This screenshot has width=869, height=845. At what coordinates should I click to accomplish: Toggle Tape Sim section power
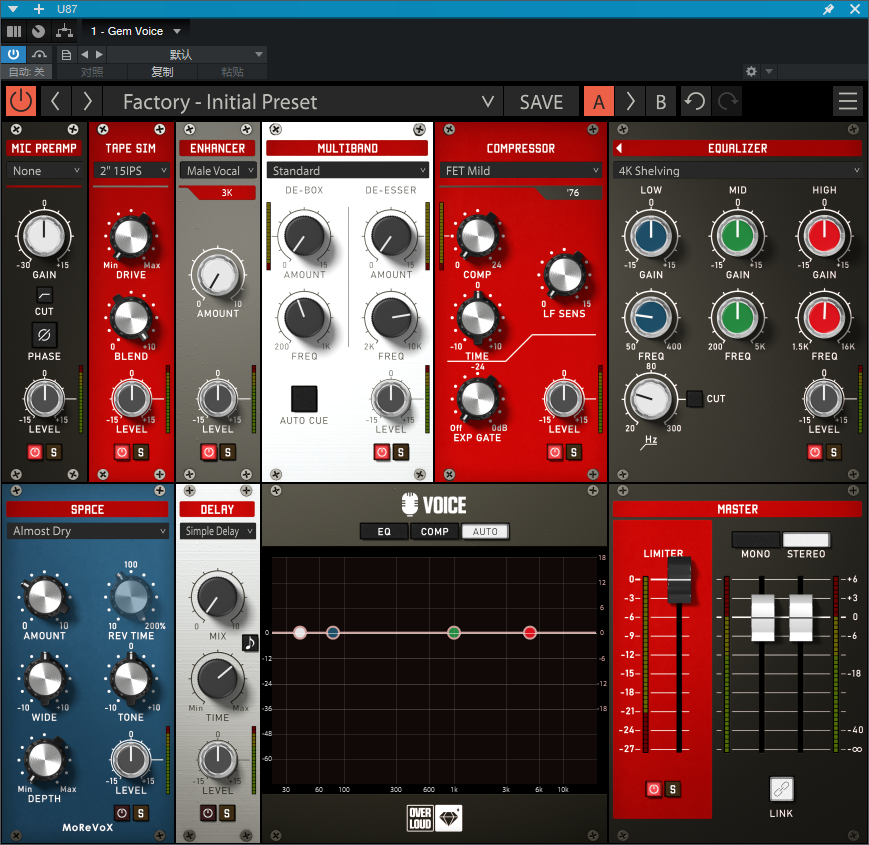122,452
